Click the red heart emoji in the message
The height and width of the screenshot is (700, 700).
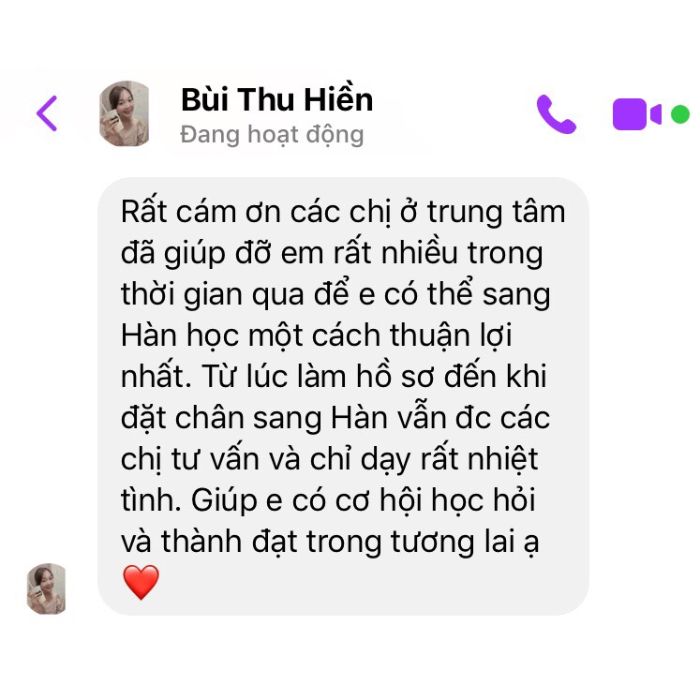tap(141, 582)
